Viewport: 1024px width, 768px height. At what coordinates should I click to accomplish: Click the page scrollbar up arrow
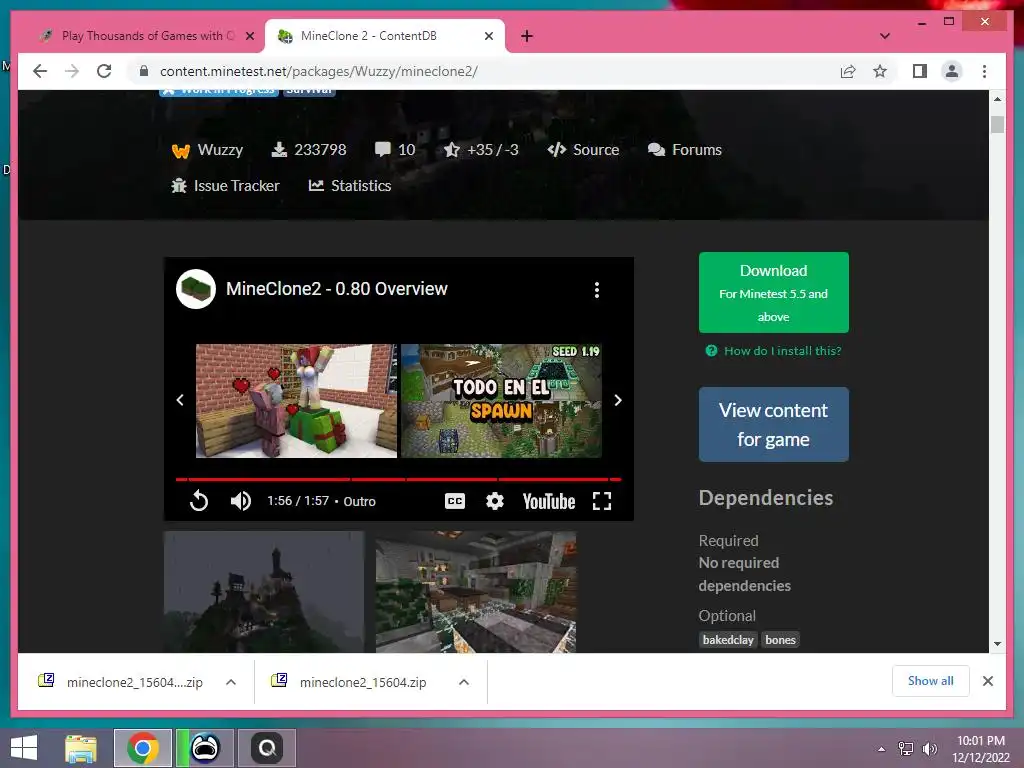(x=997, y=99)
